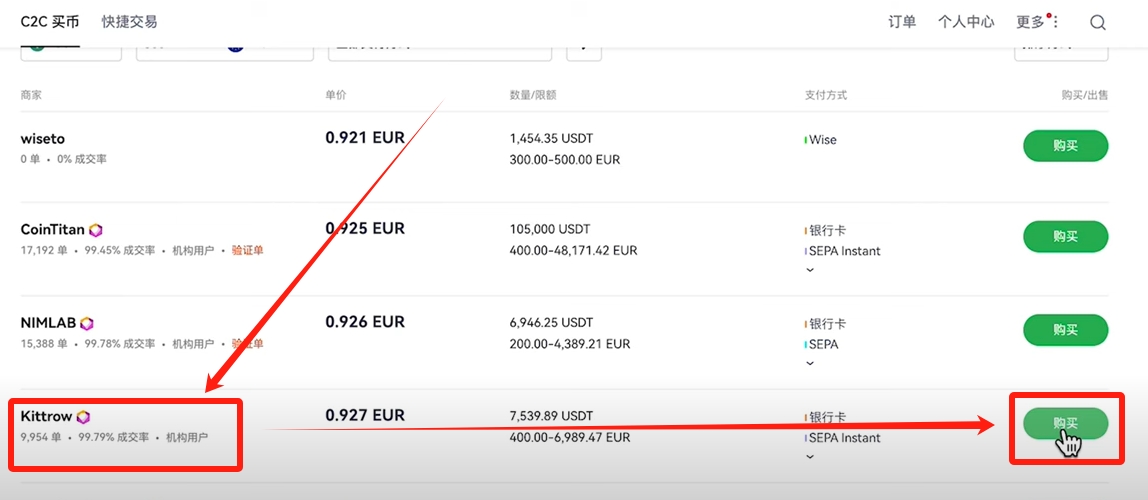Click the 400.00-6,989.47 EUR limit

coord(570,437)
